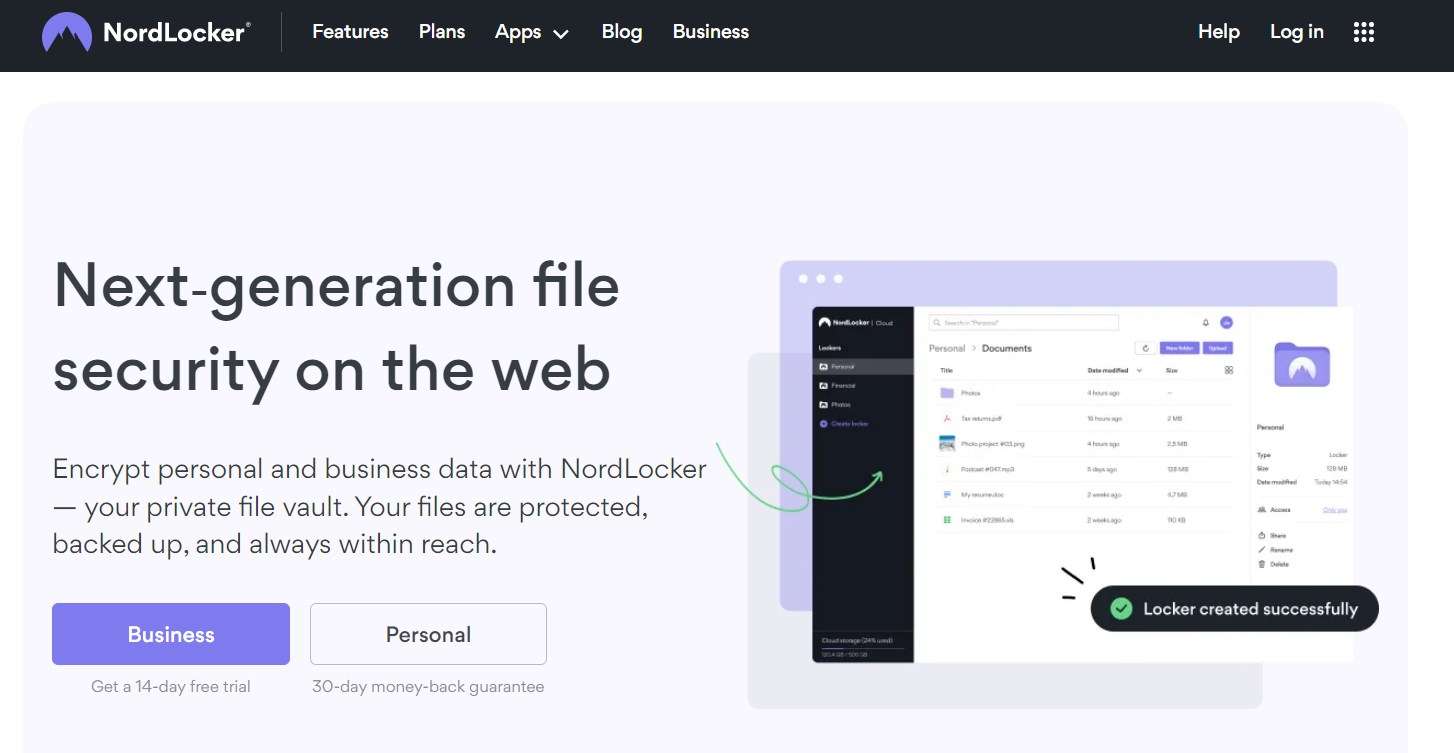The height and width of the screenshot is (753, 1454).
Task: Click the Delete trash action in details panel
Action: coord(1273,564)
